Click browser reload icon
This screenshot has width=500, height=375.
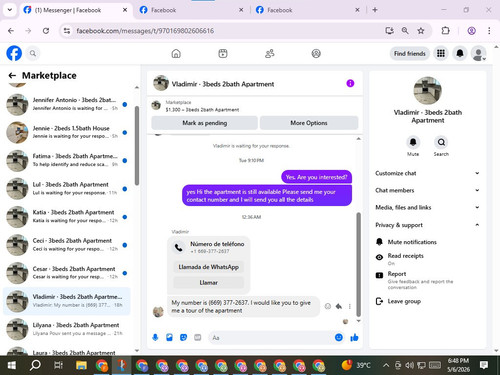tap(46, 31)
